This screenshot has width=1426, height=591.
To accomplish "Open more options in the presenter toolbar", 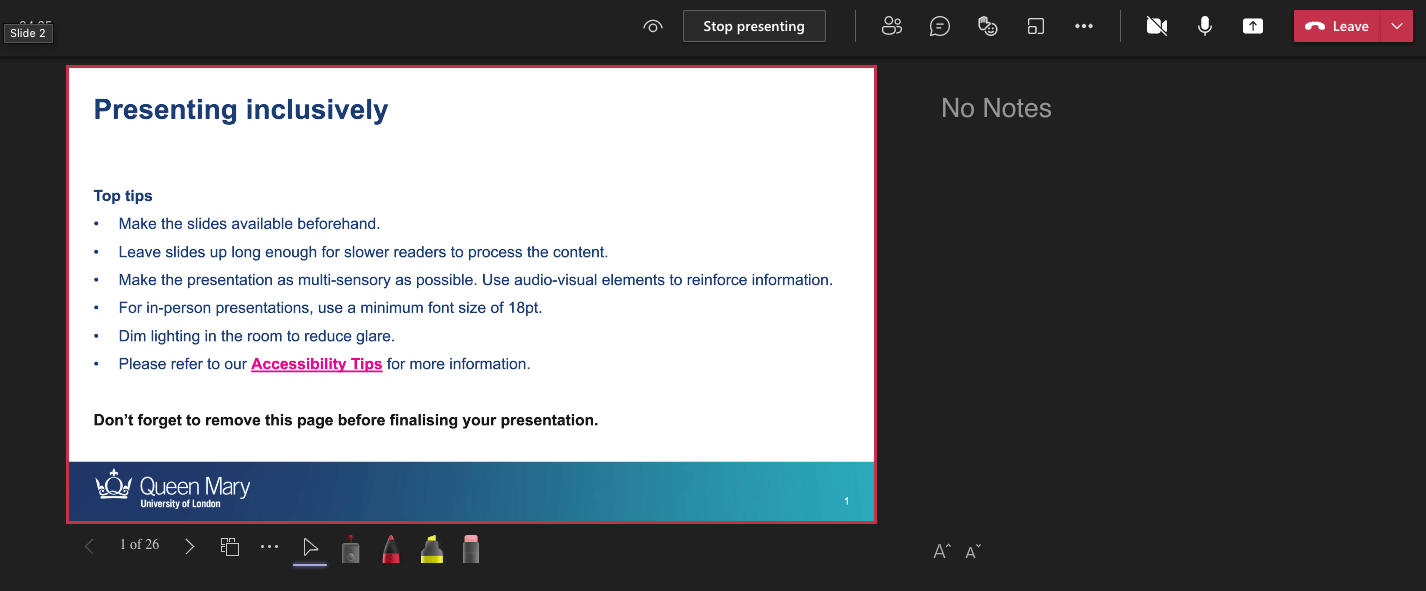I will click(269, 546).
